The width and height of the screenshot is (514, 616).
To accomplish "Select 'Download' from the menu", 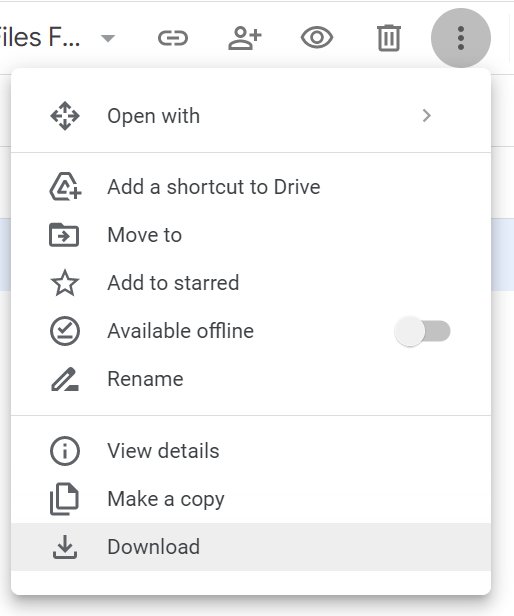I will 251,547.
